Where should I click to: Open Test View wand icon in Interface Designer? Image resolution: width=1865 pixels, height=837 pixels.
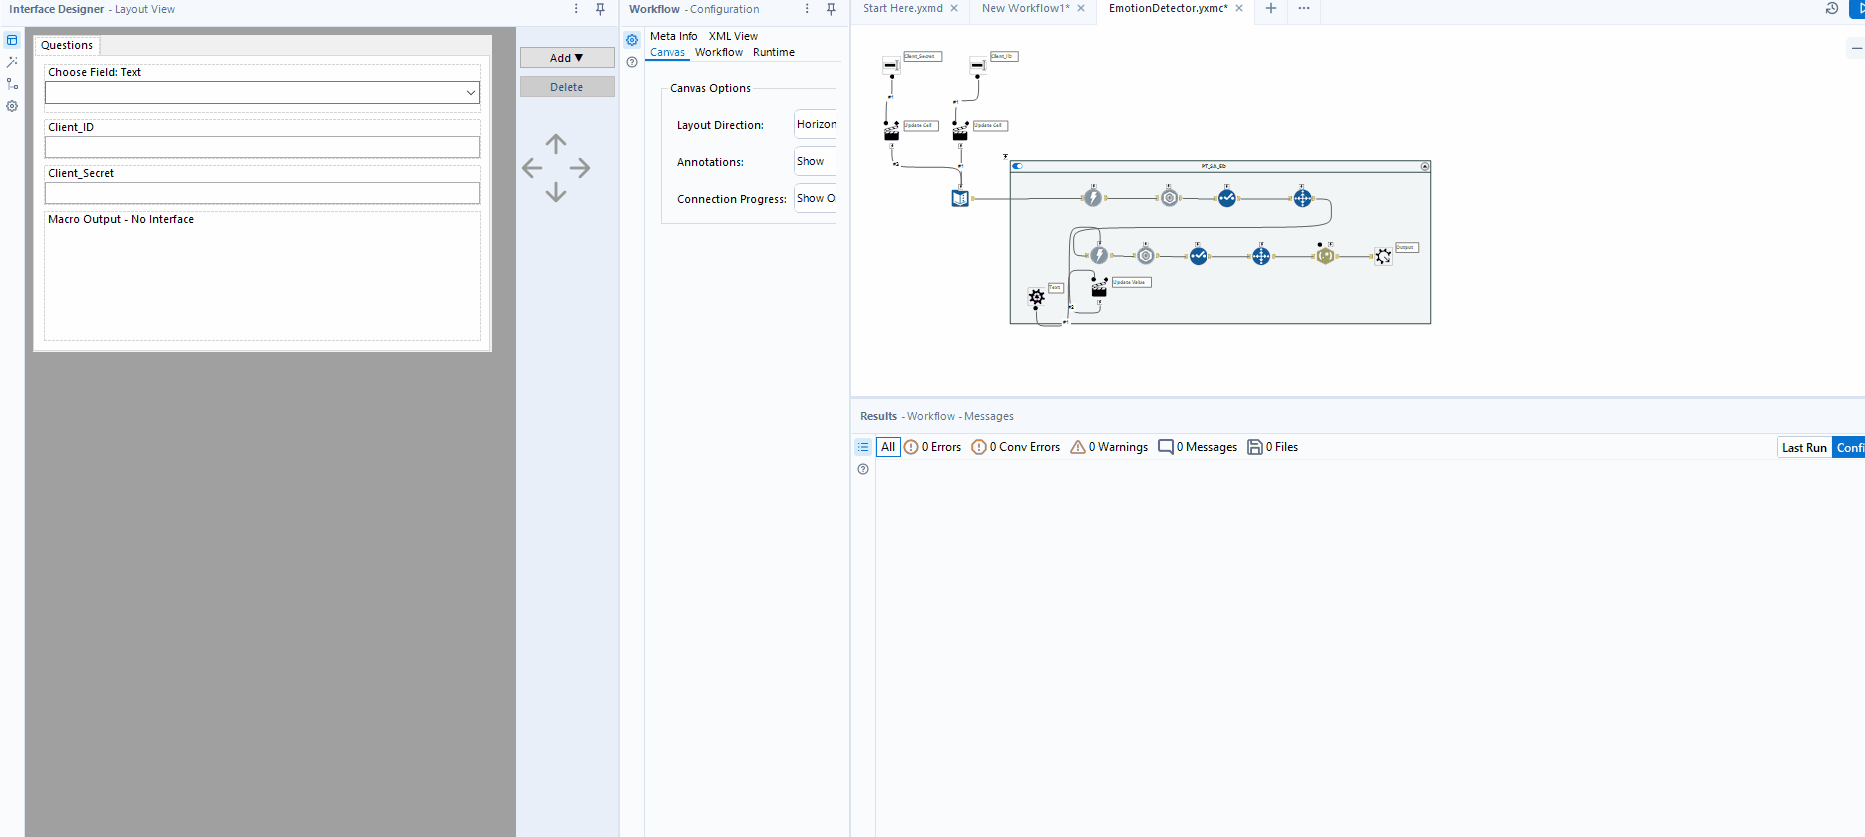pos(12,62)
